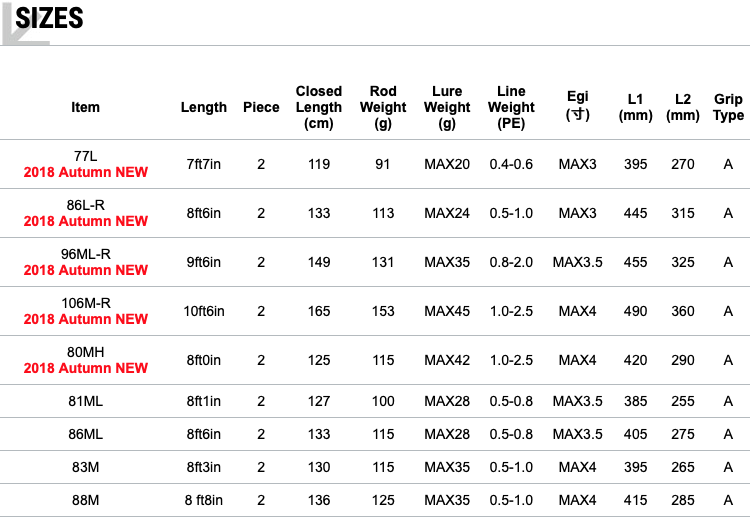This screenshot has width=750, height=523.
Task: Click the 106M-R item name
Action: click(86, 303)
